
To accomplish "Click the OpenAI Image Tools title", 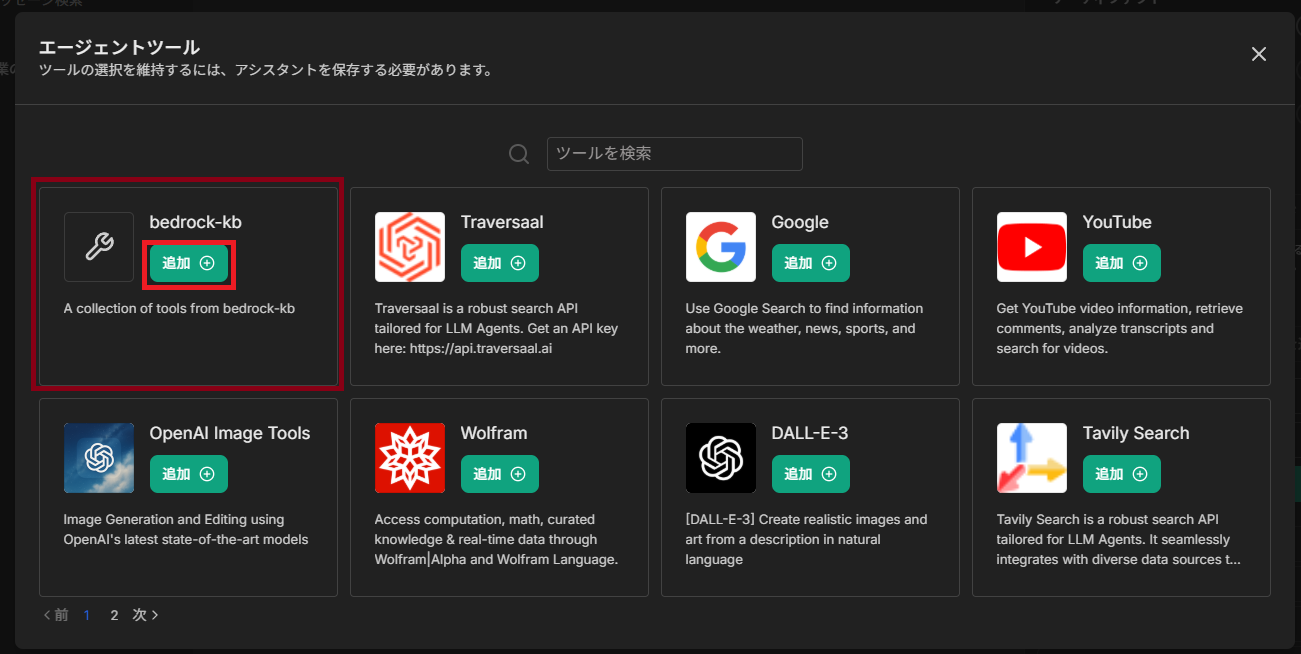I will coord(230,433).
